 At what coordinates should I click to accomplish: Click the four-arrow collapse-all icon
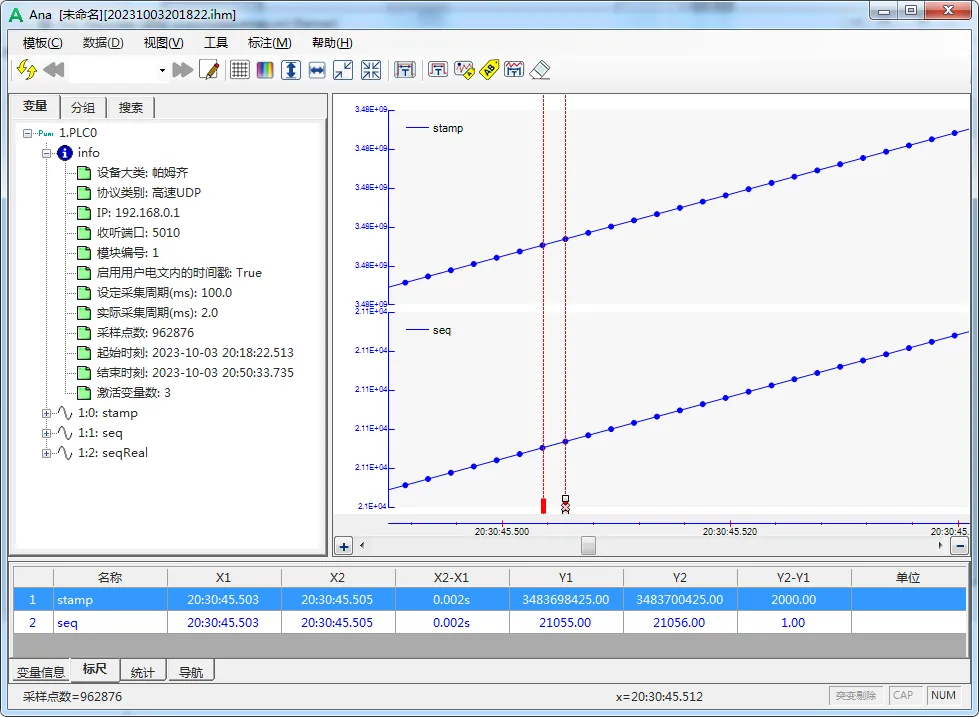[371, 69]
